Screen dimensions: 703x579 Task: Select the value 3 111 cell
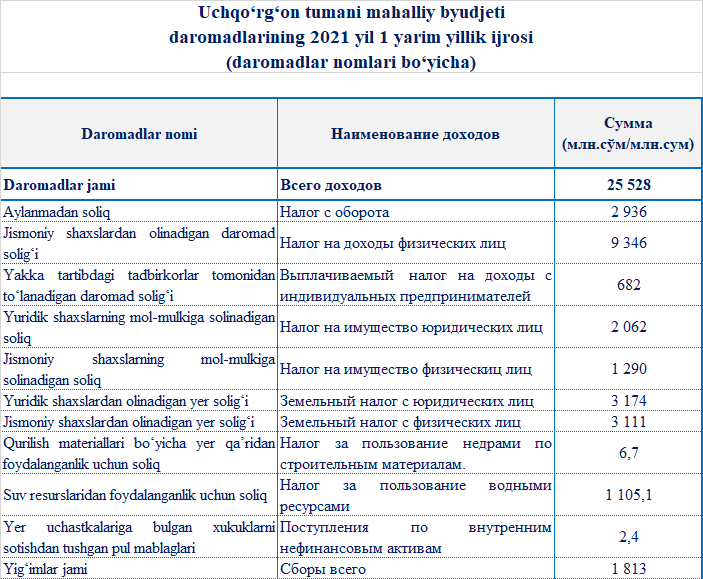pyautogui.click(x=628, y=421)
